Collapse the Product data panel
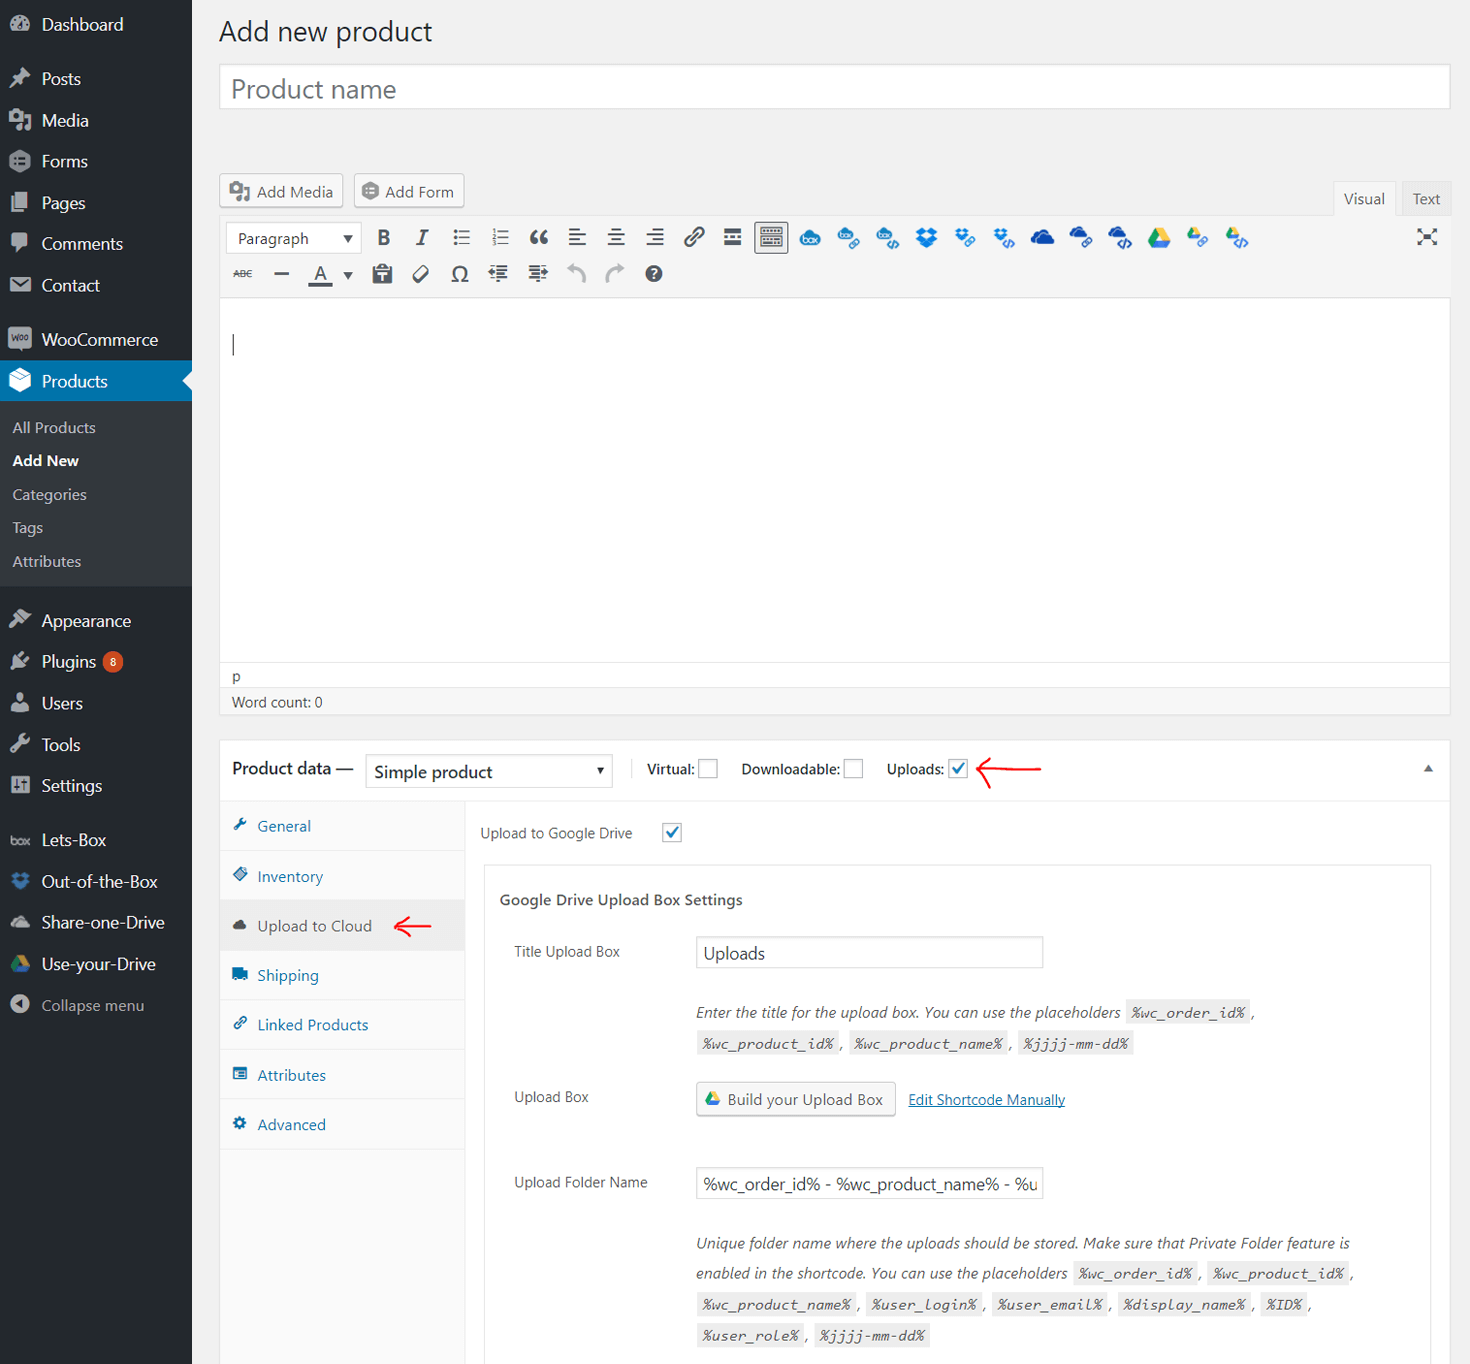Screen dimensions: 1470x1364 pyautogui.click(x=1428, y=769)
